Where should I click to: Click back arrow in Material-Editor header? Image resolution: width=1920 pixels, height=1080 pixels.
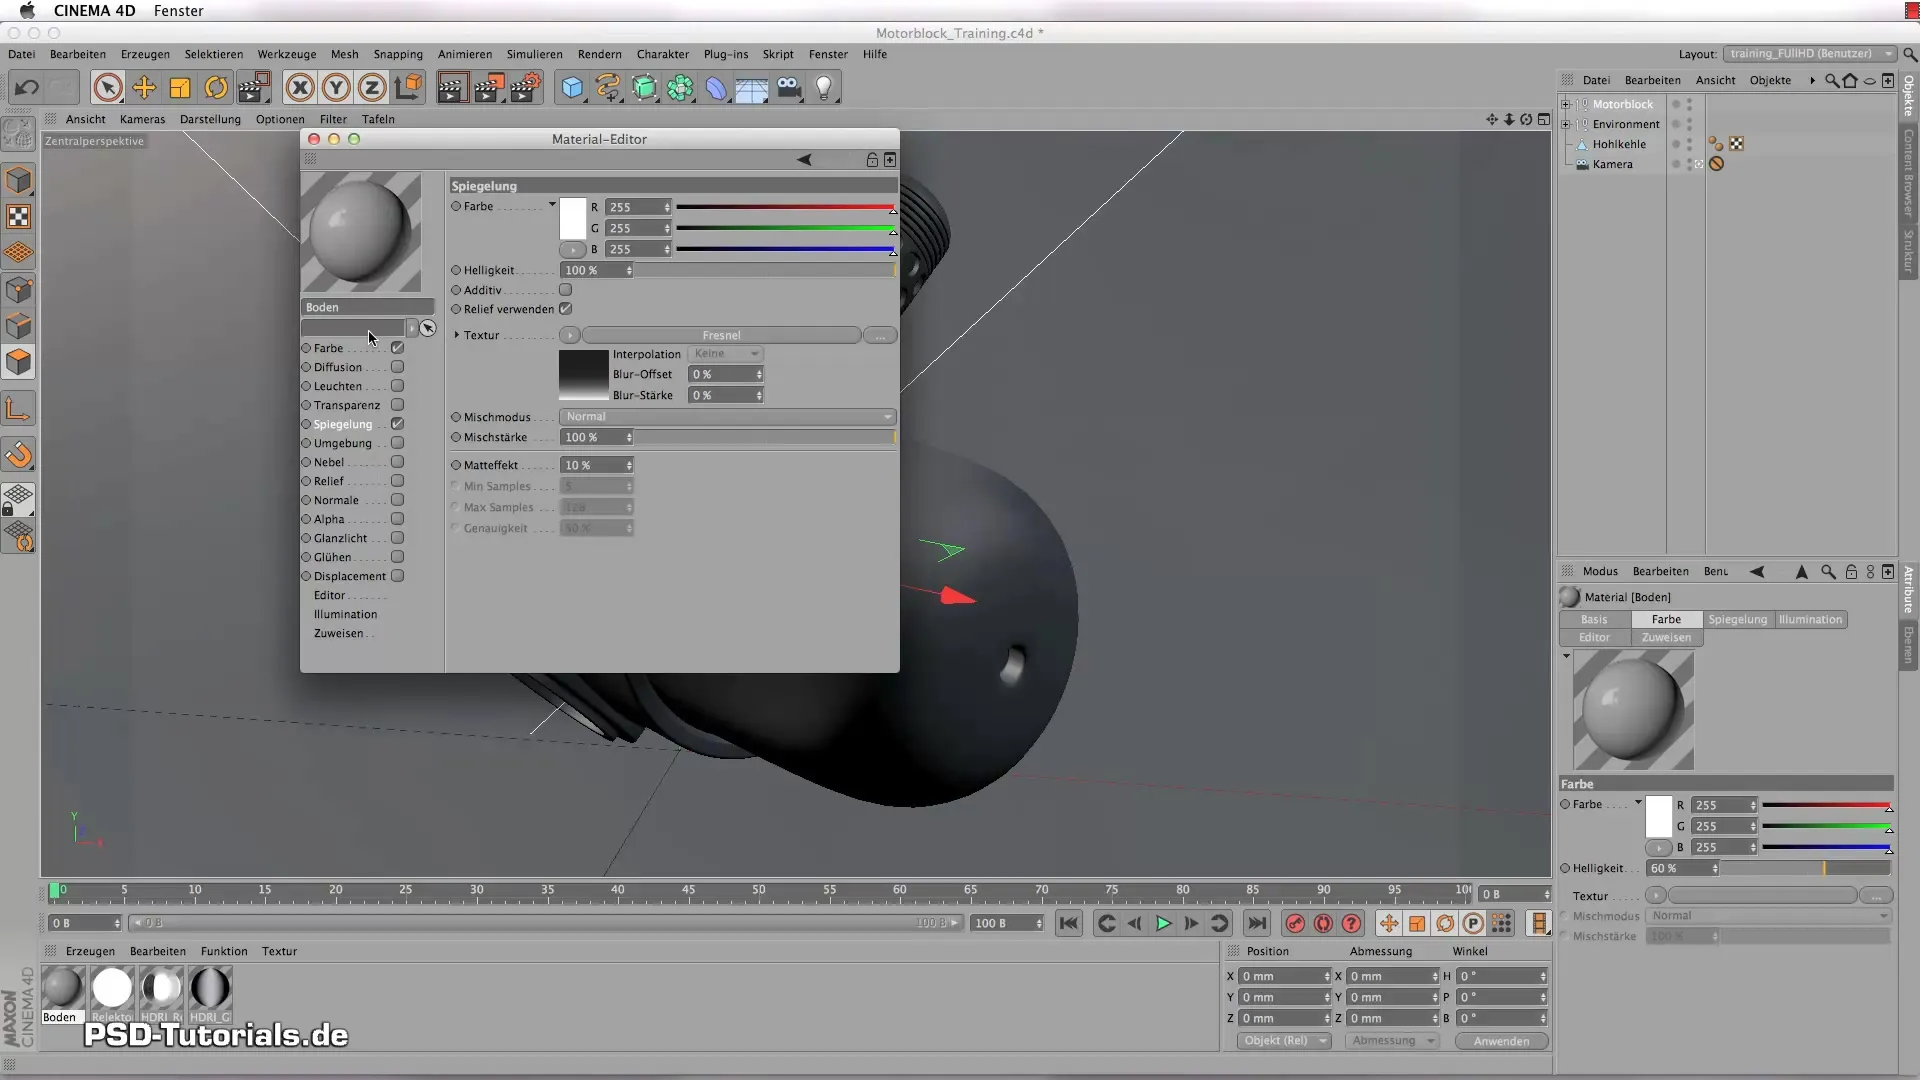click(x=804, y=160)
